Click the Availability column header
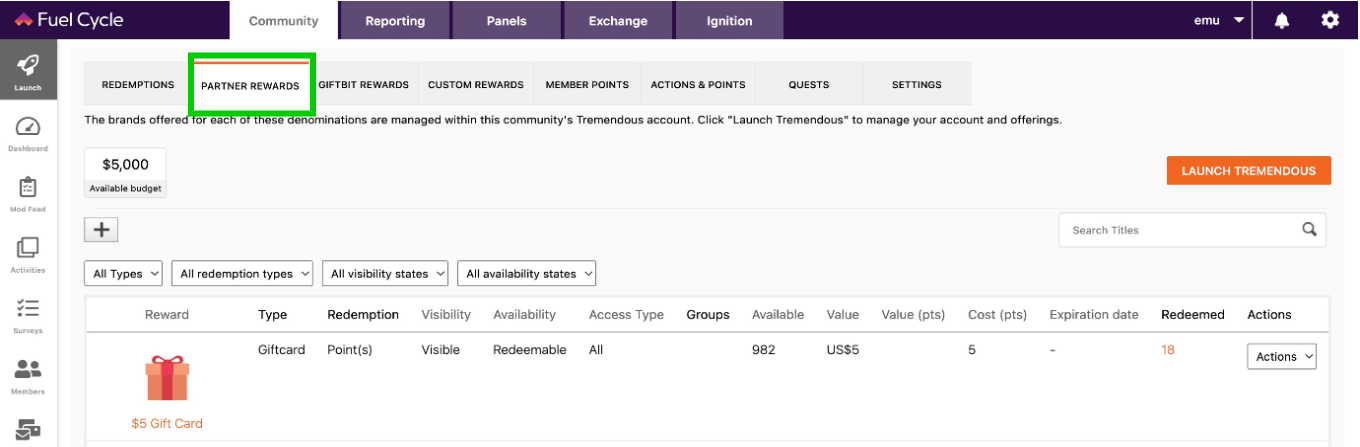 click(x=524, y=314)
